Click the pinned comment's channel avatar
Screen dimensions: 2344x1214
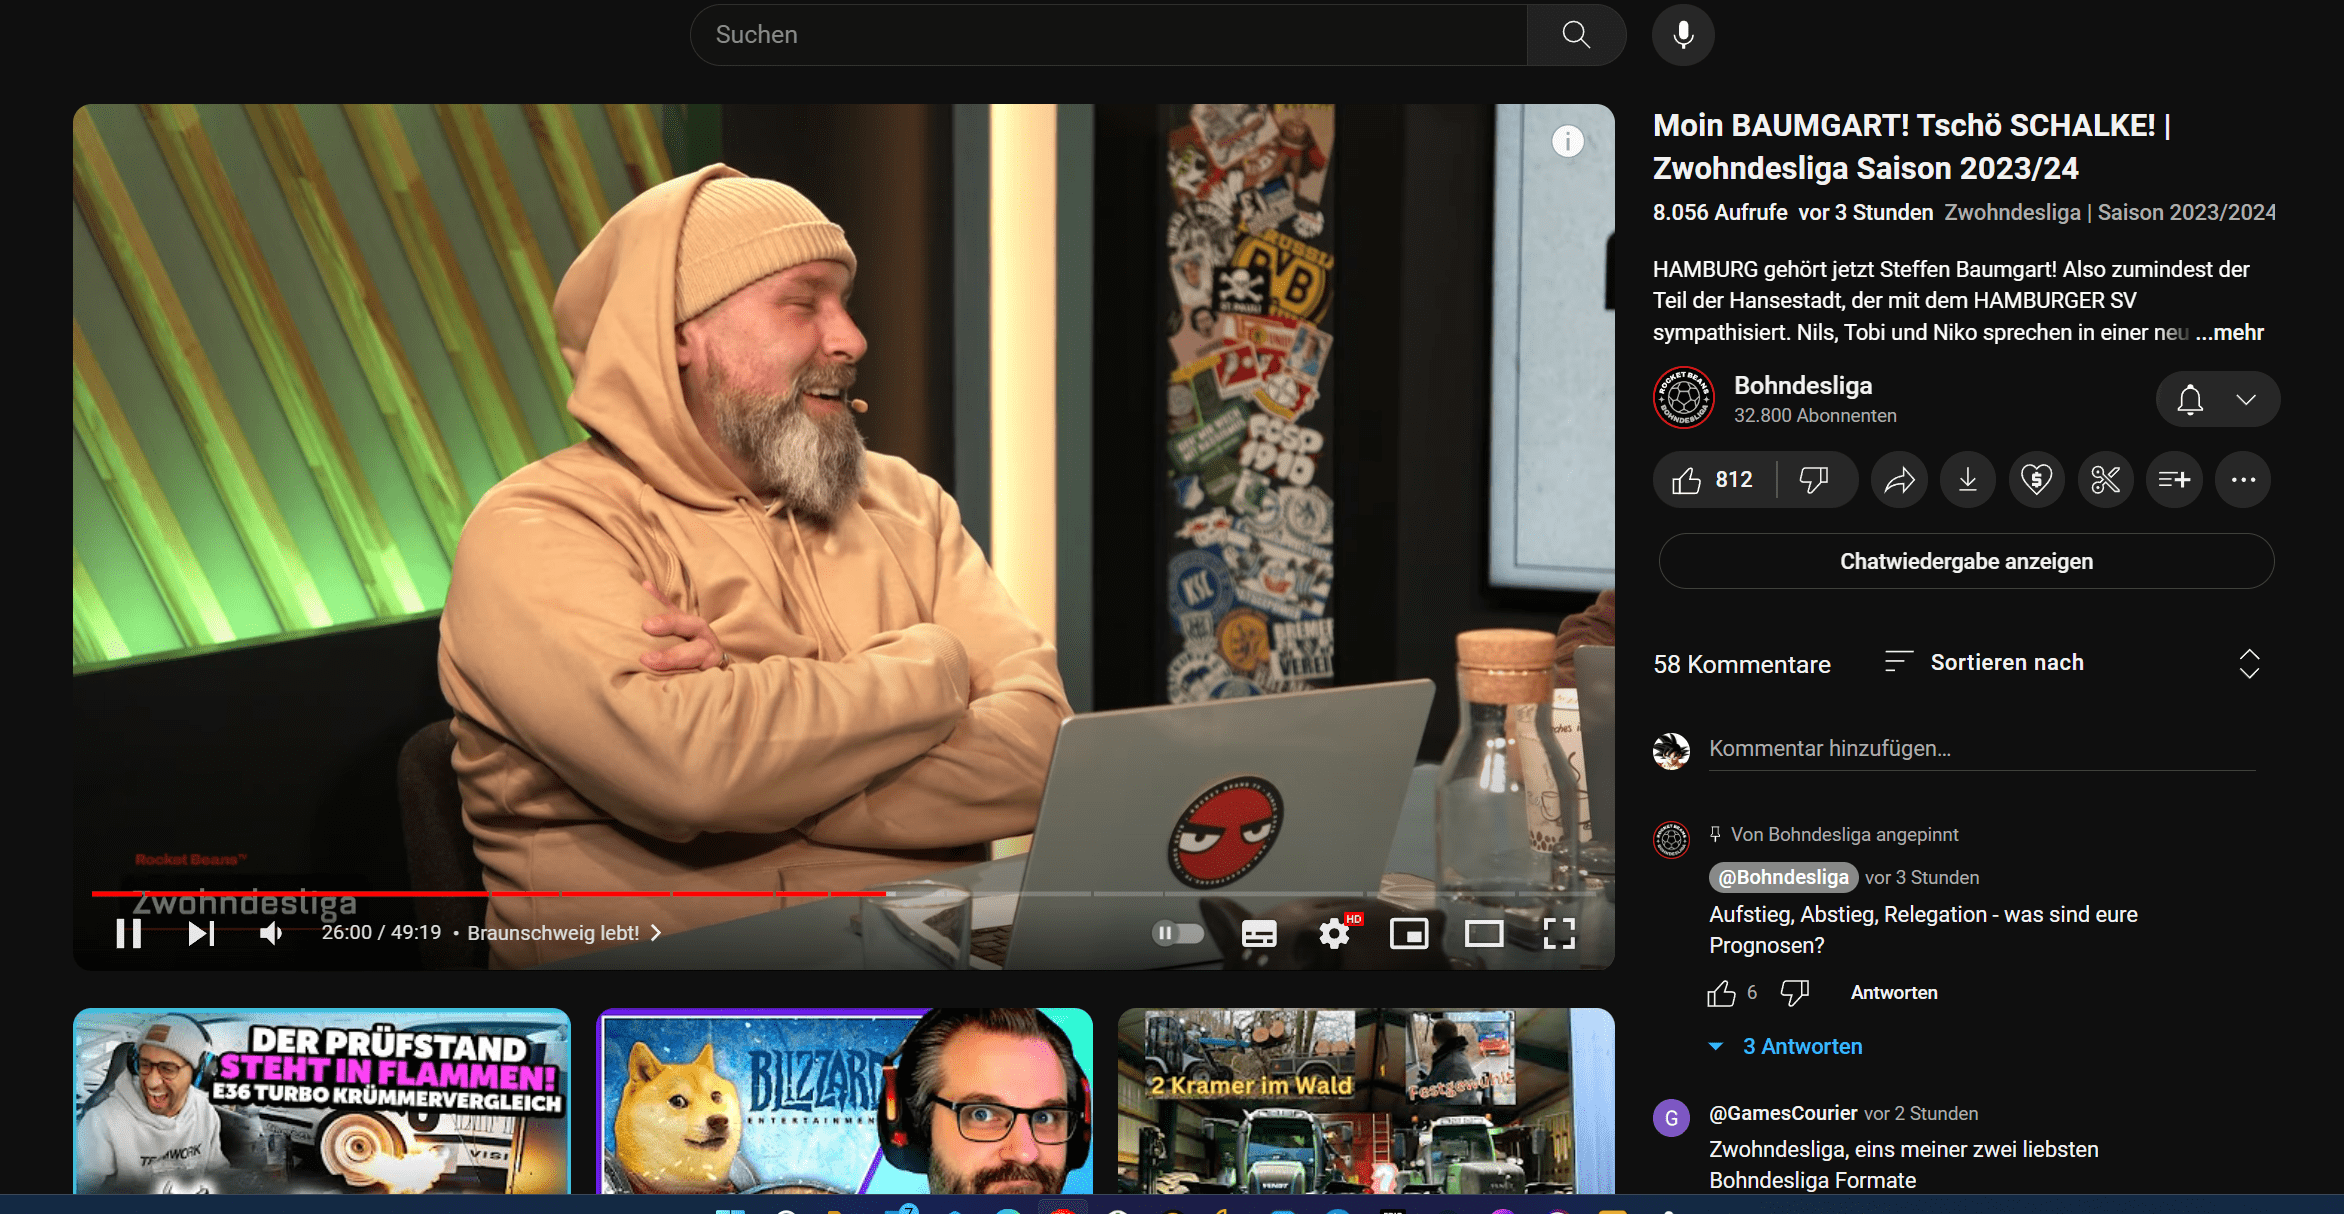pos(1671,840)
